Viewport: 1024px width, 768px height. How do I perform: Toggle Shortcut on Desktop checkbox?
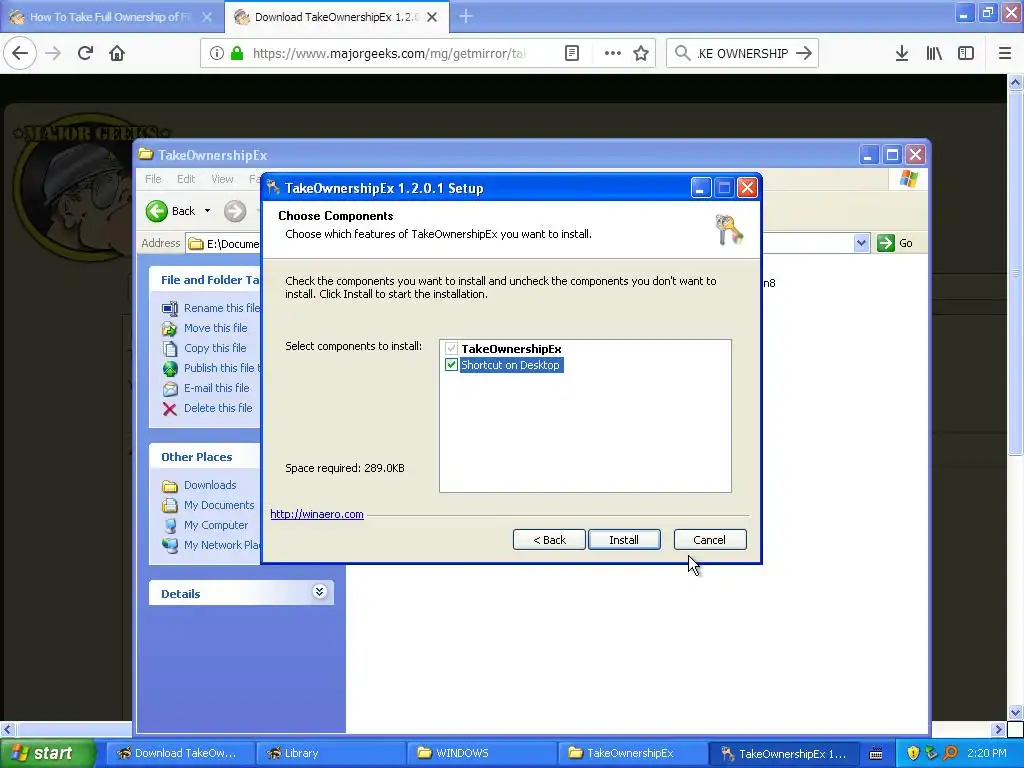coord(451,364)
